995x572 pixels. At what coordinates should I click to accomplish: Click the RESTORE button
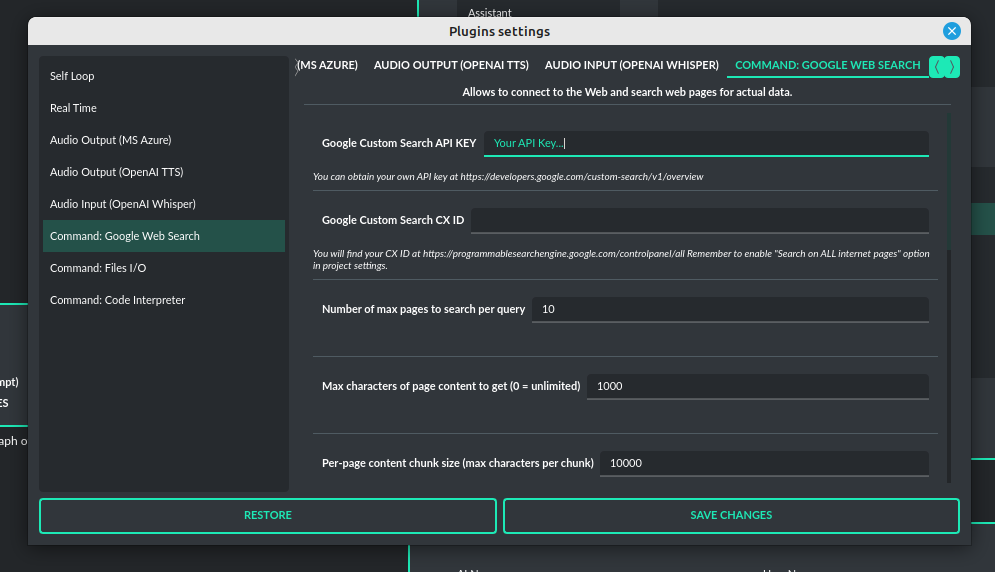[268, 515]
